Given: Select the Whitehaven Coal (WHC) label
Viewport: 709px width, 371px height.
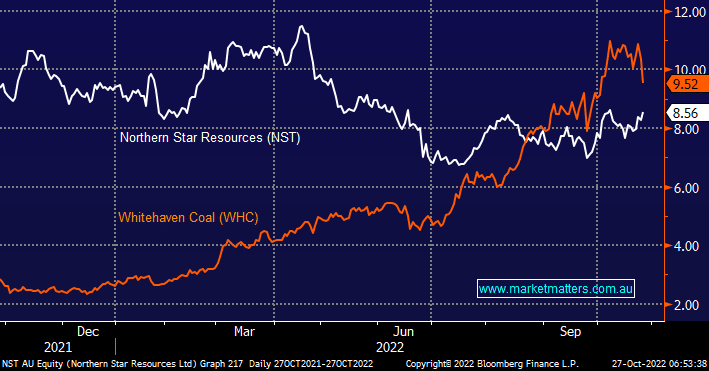Looking at the screenshot, I should click(189, 218).
